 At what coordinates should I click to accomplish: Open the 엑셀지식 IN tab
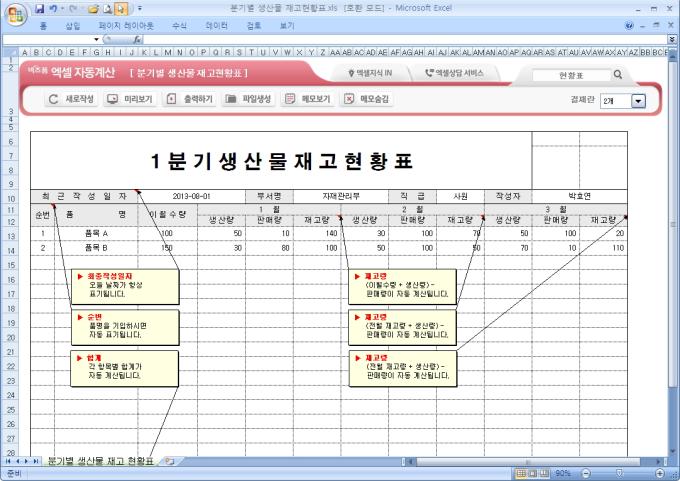click(370, 73)
